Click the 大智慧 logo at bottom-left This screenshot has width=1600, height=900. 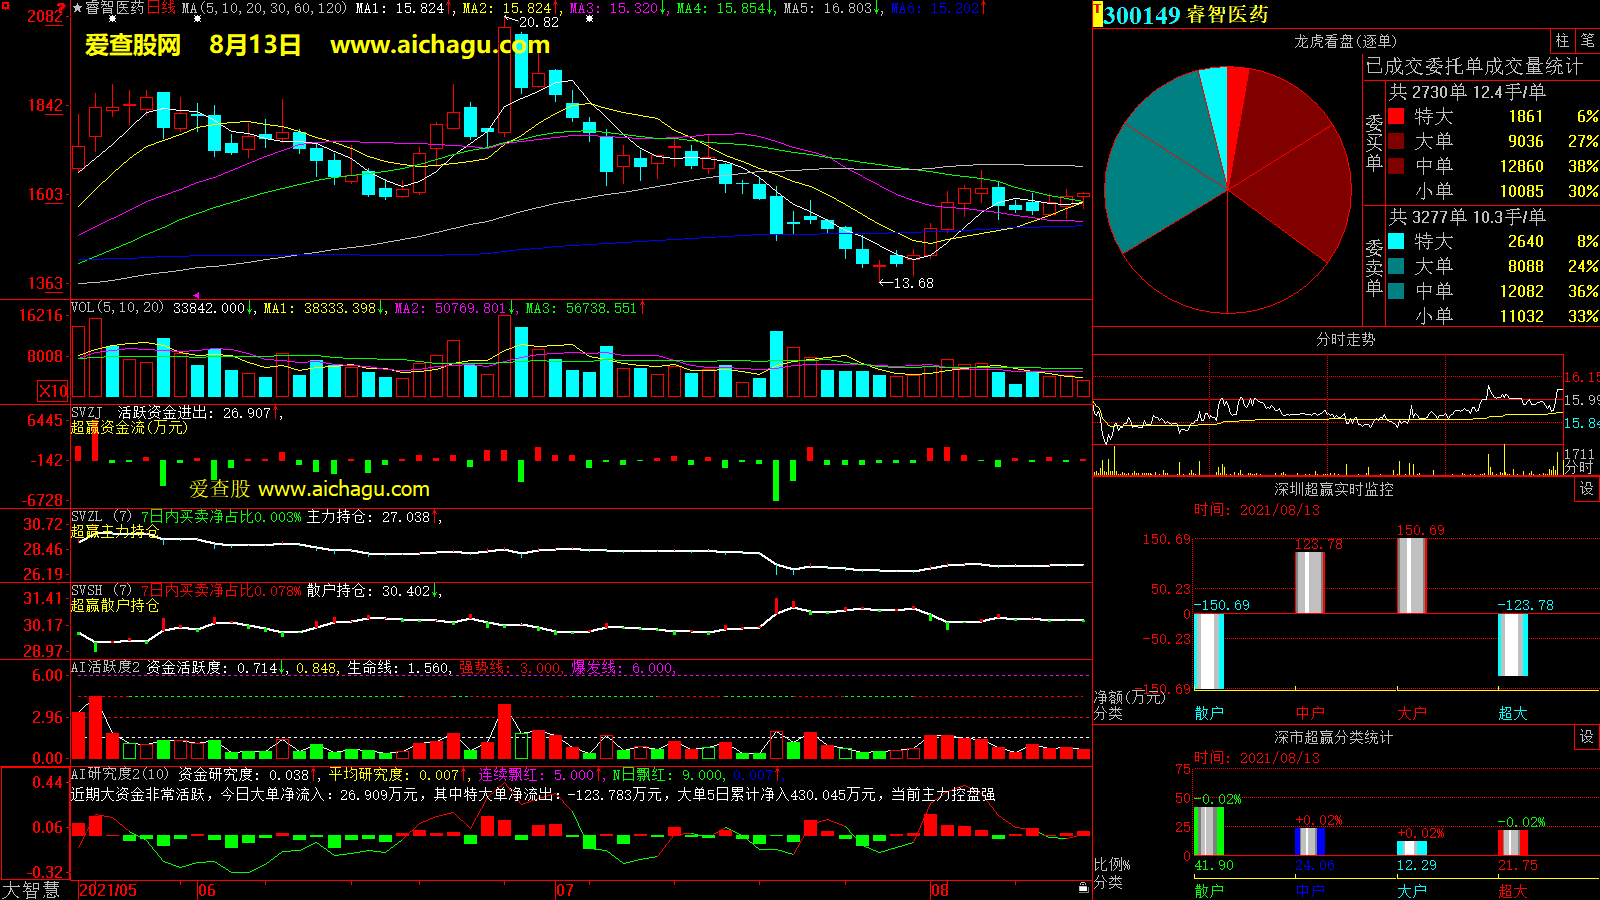pos(31,889)
